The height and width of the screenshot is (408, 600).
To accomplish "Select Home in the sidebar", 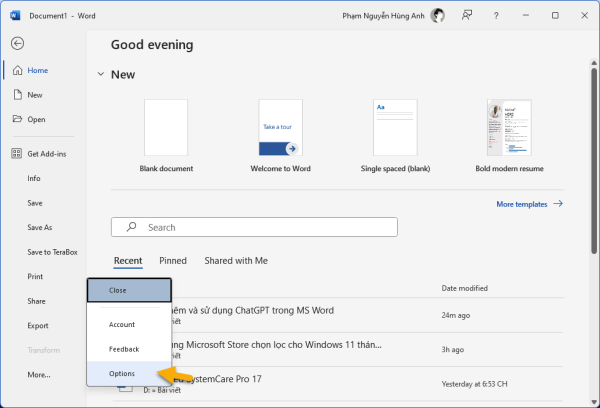I will point(38,70).
